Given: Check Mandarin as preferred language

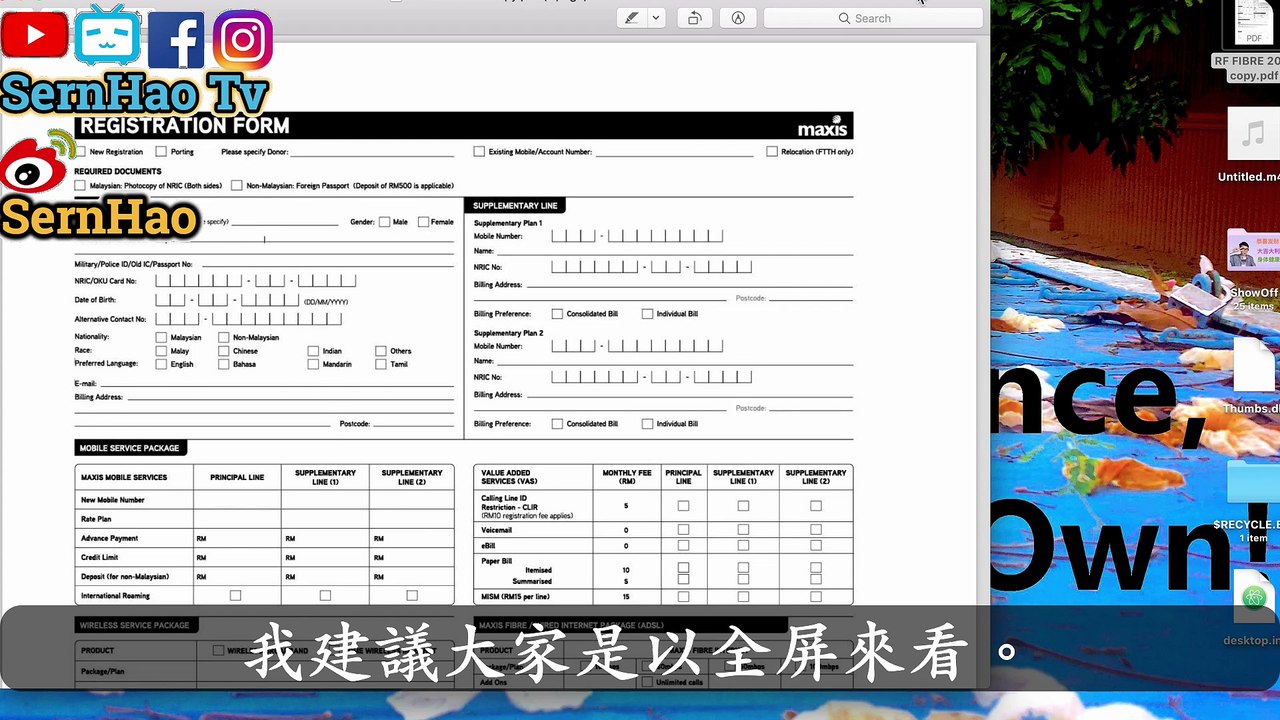Looking at the screenshot, I should click(x=313, y=364).
